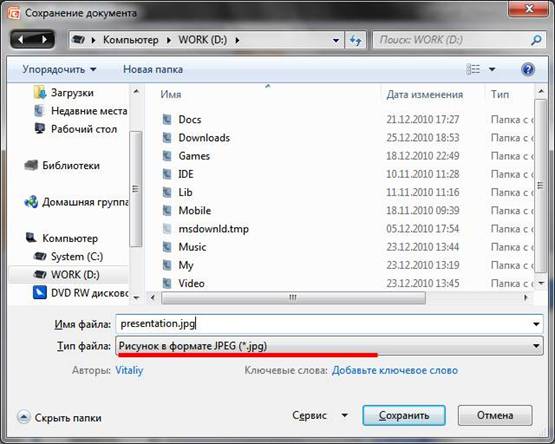Click the search magnifier icon
This screenshot has width=555, height=444.
click(536, 40)
